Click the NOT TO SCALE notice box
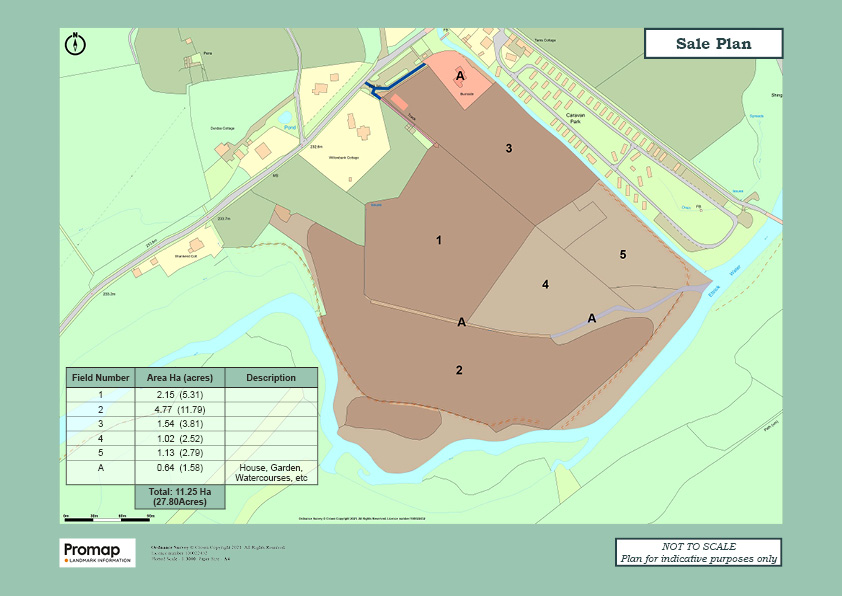Screen dimensions: 842x596 tap(698, 552)
